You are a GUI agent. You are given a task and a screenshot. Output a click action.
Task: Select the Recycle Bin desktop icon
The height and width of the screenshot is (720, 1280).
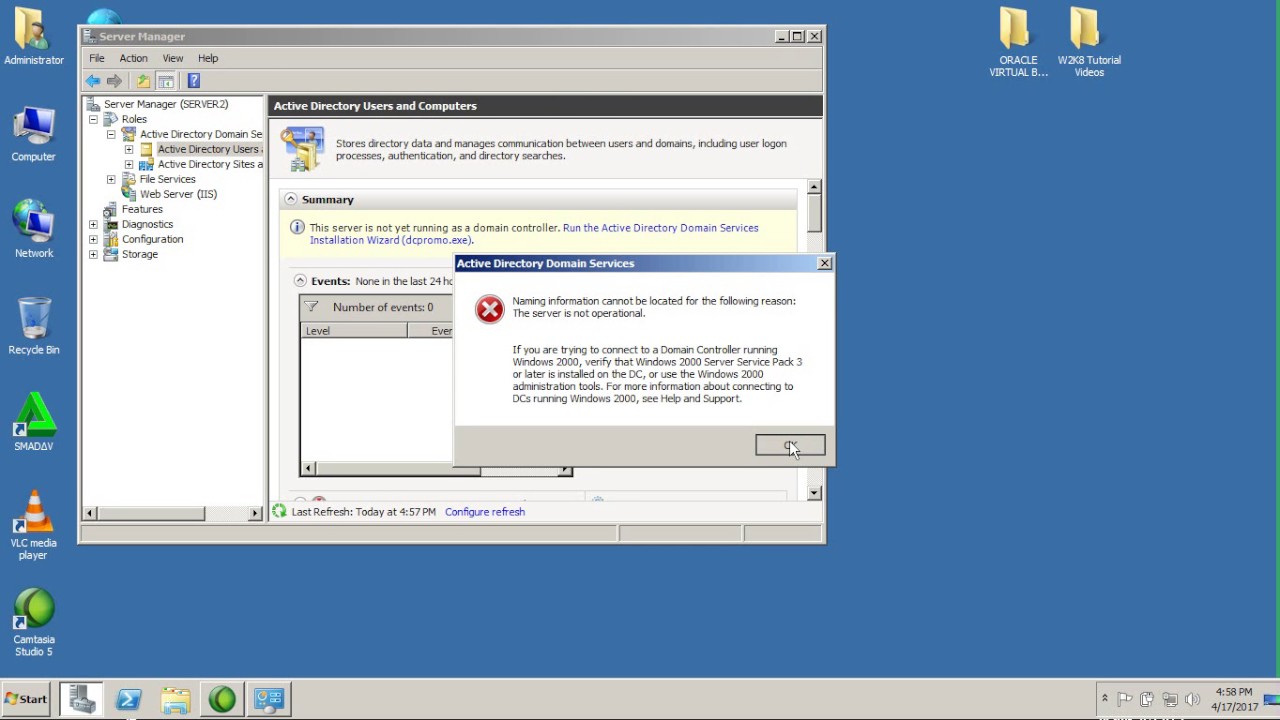coord(34,326)
